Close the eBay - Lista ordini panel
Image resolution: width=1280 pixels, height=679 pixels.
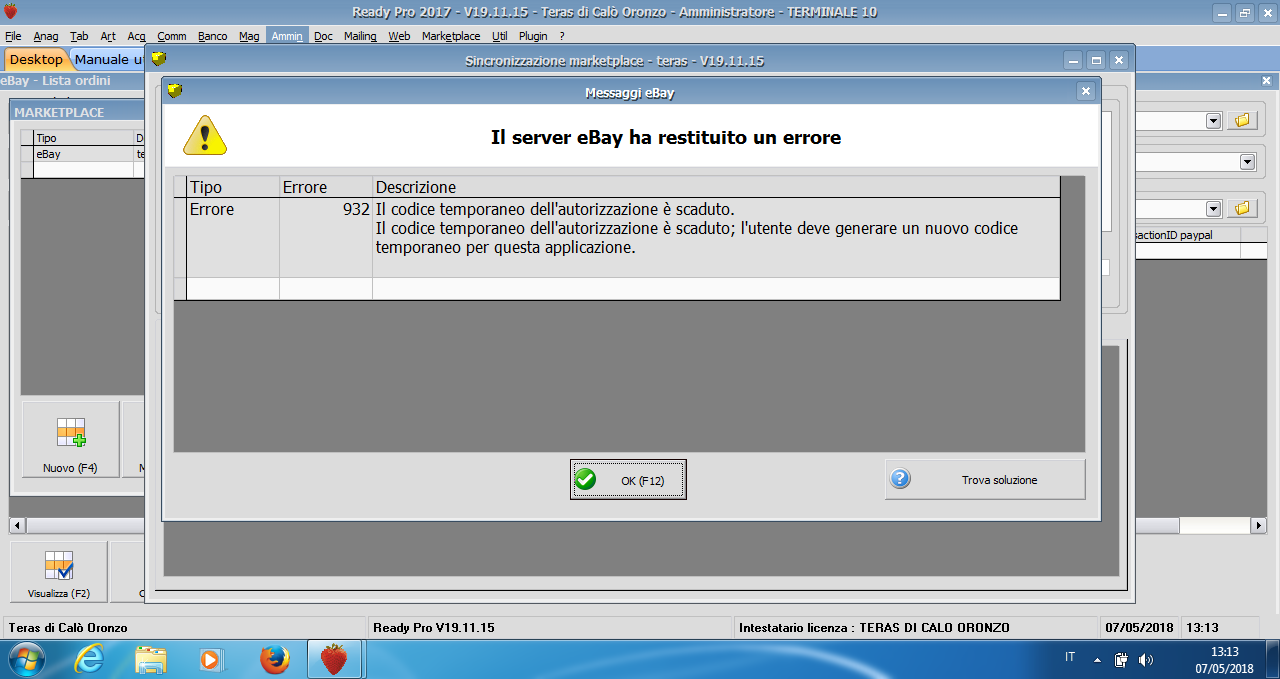[x=1266, y=81]
